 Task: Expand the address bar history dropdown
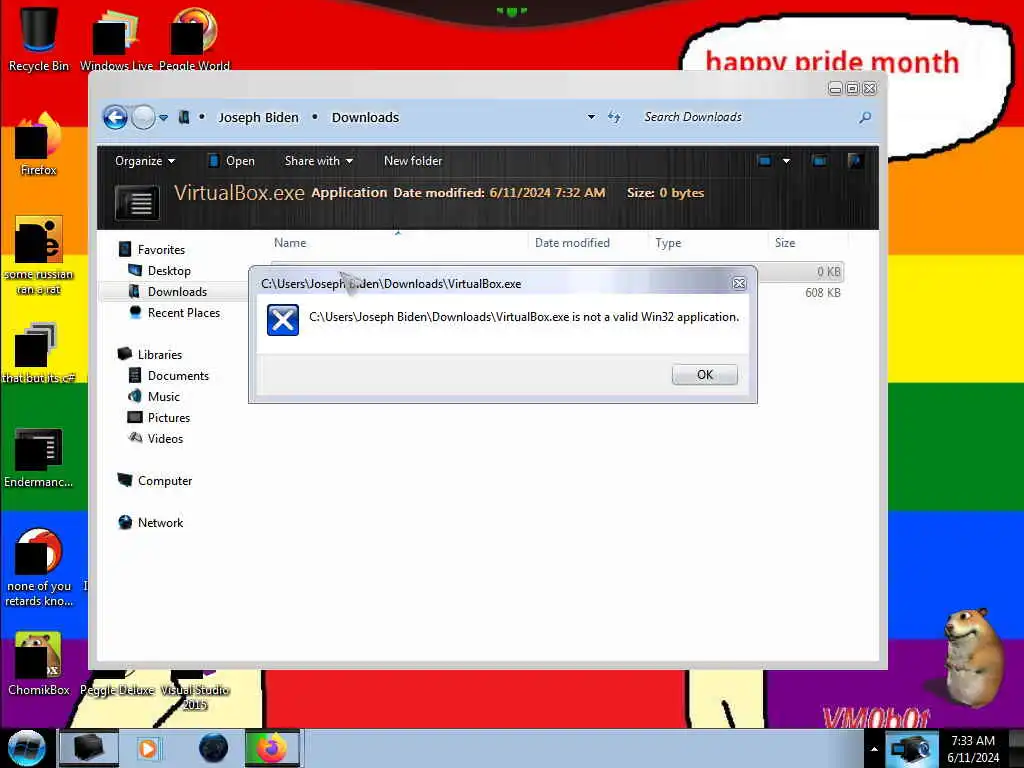click(591, 117)
